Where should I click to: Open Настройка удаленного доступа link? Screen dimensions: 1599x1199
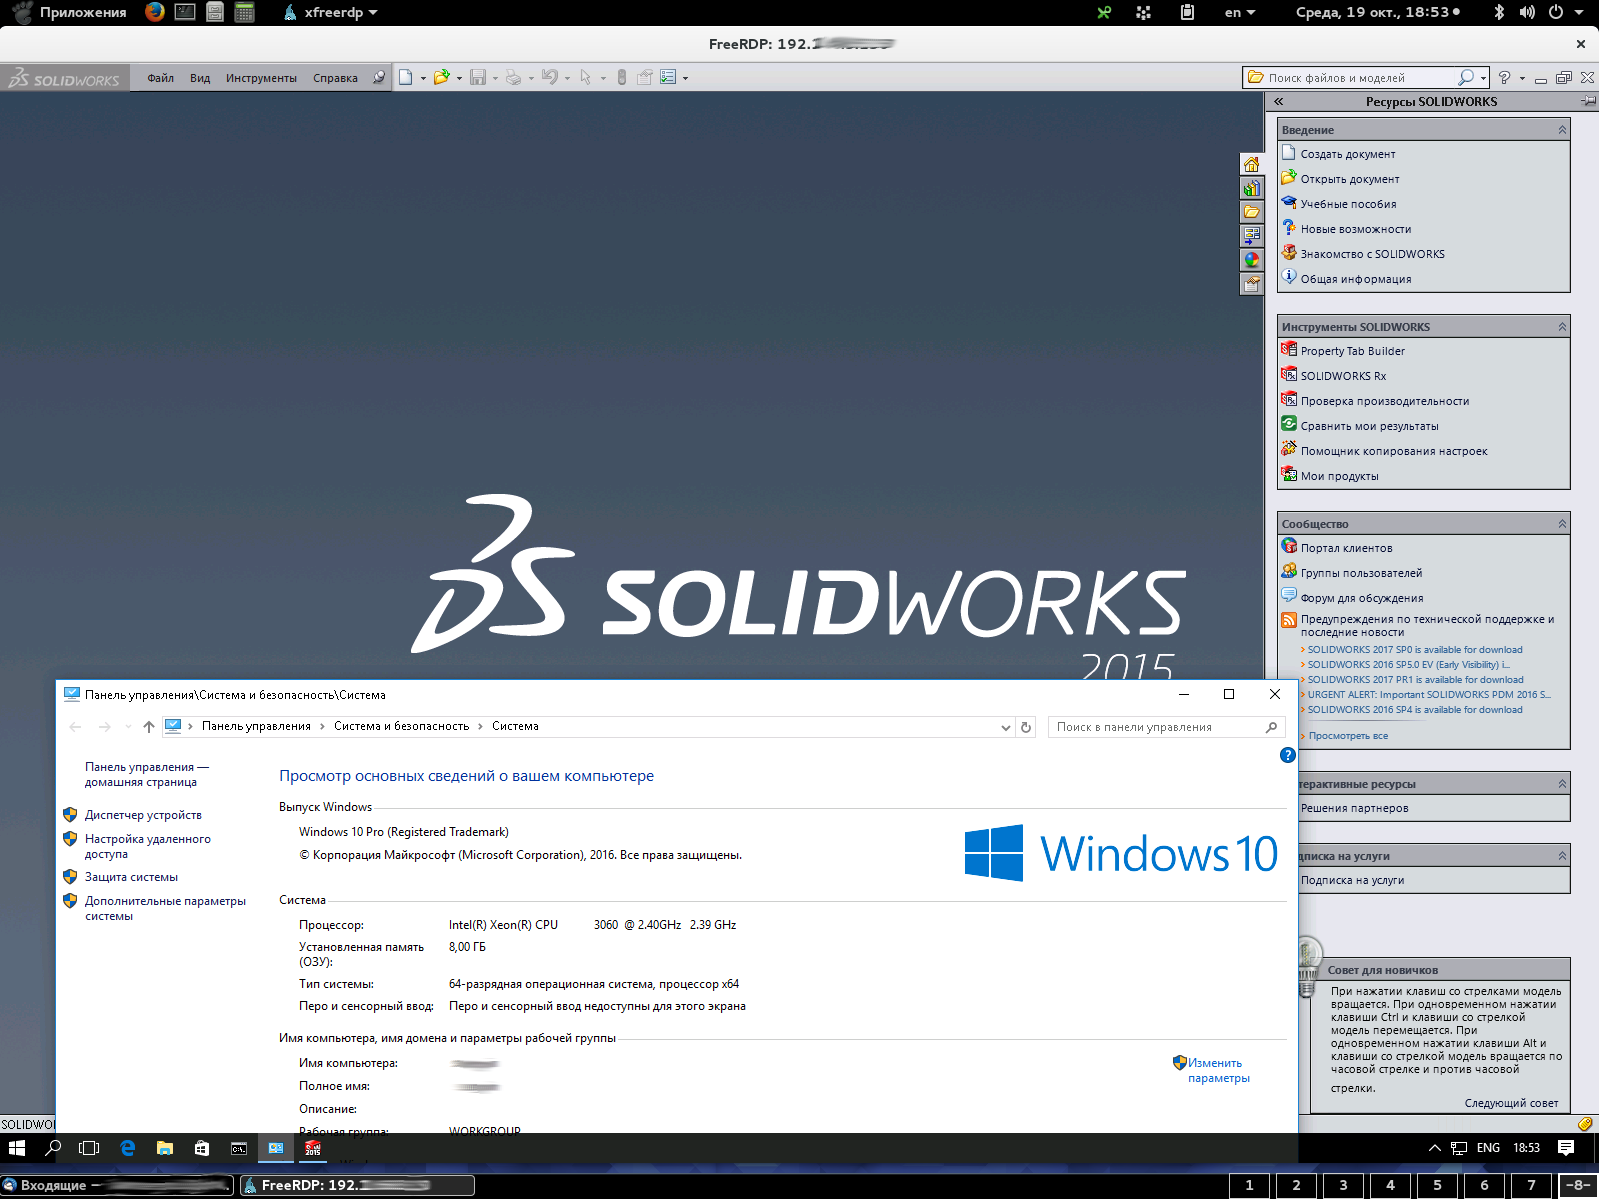148,846
